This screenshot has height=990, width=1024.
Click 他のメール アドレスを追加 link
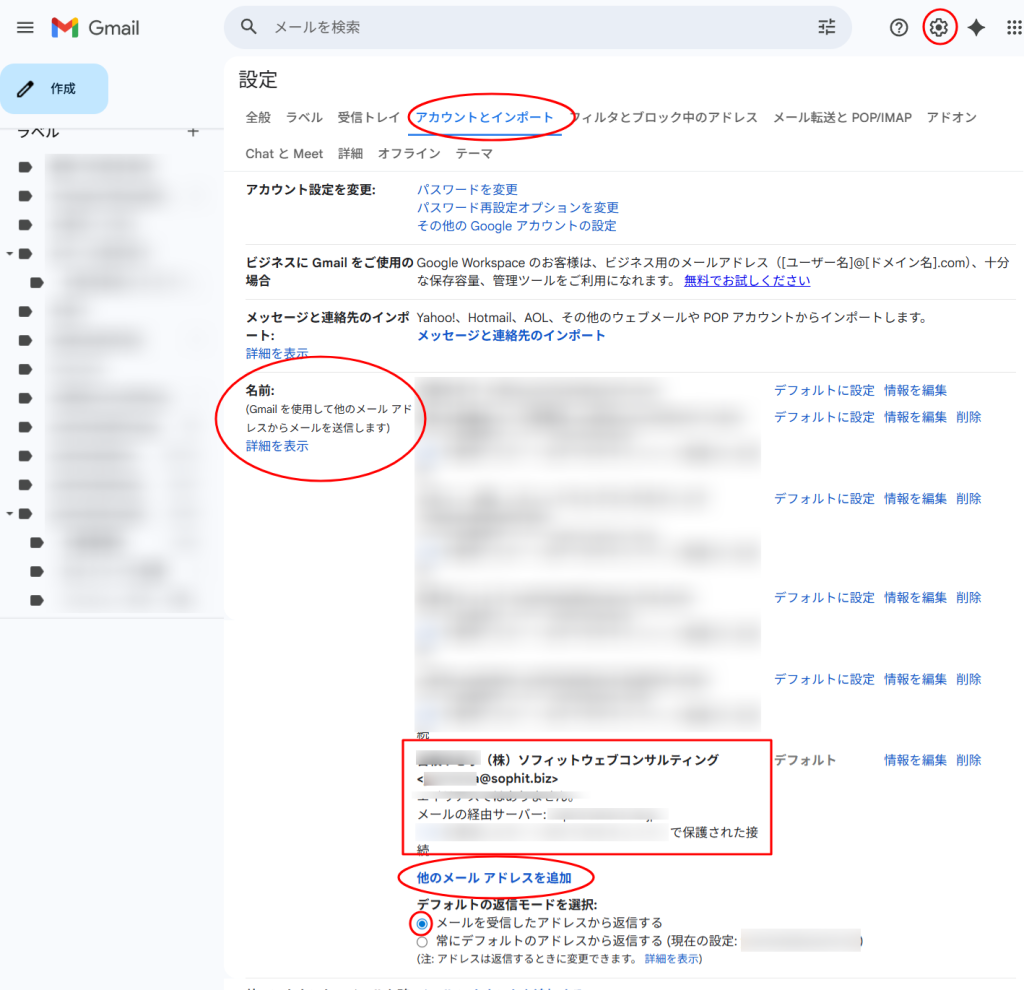tap(494, 878)
